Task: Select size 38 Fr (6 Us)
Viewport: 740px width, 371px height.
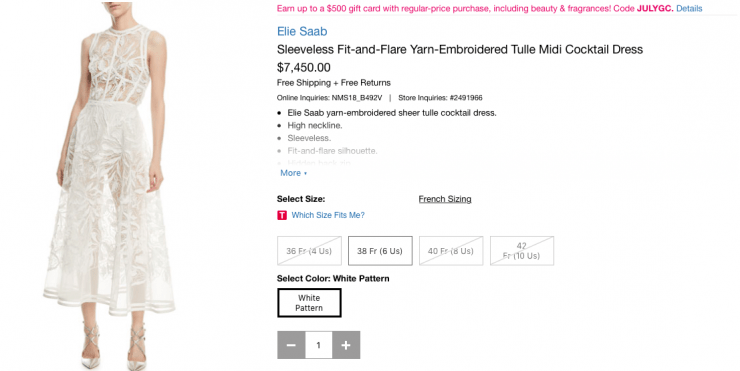Action: click(380, 251)
